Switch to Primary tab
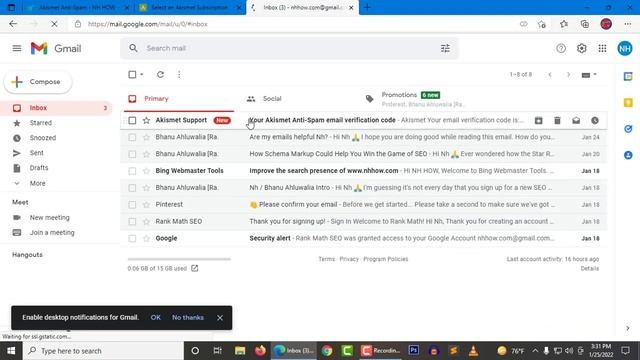 pyautogui.click(x=179, y=99)
